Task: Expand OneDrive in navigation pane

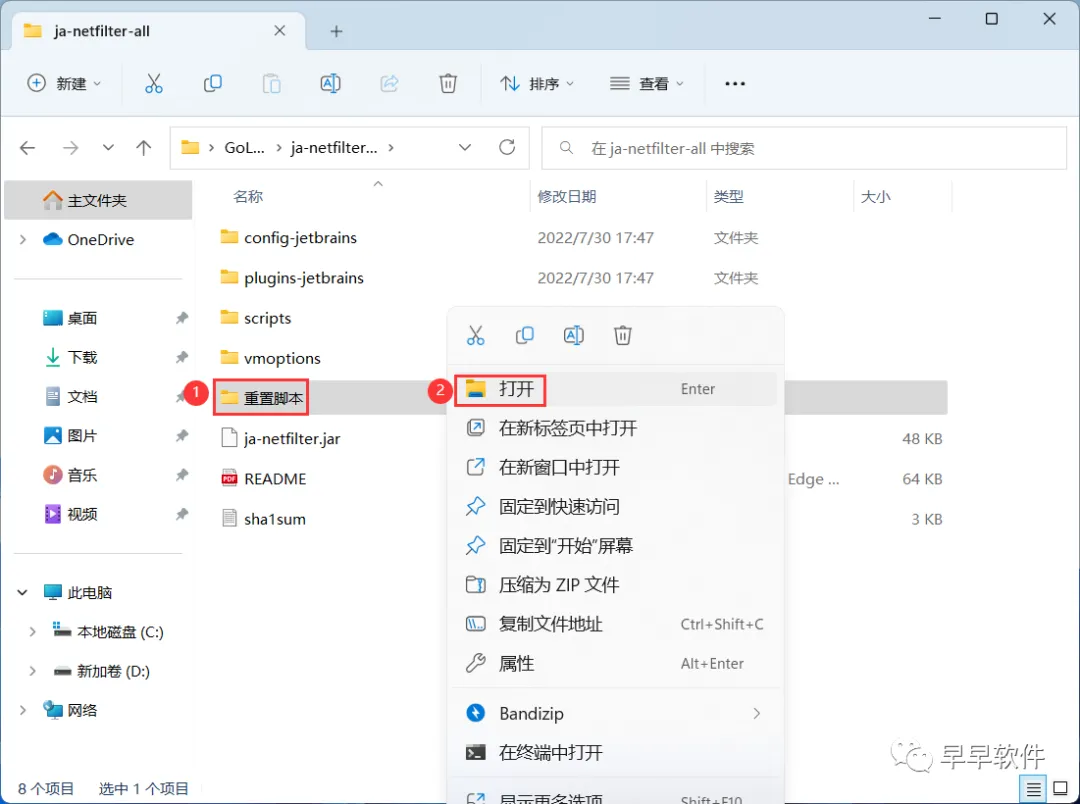Action: (x=23, y=240)
